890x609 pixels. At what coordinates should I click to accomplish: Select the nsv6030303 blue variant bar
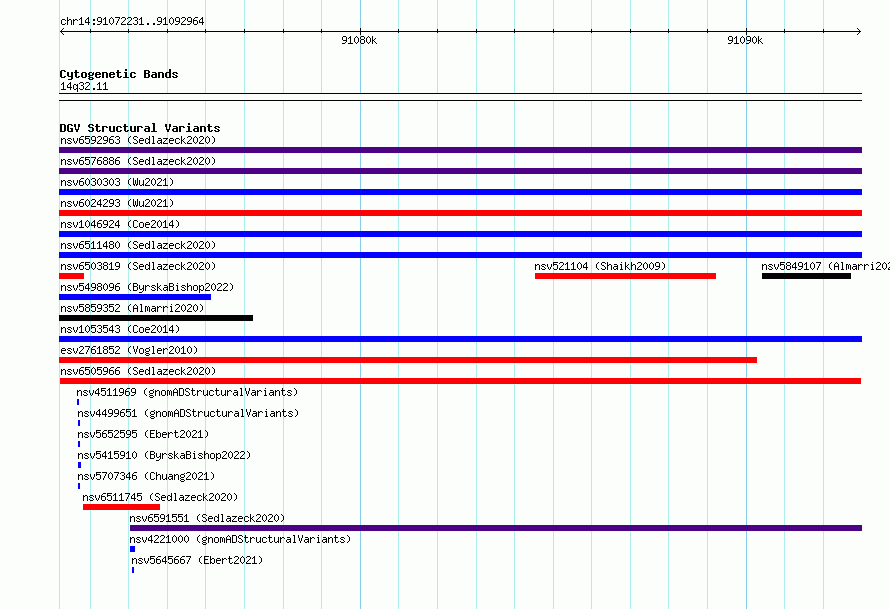(x=460, y=192)
